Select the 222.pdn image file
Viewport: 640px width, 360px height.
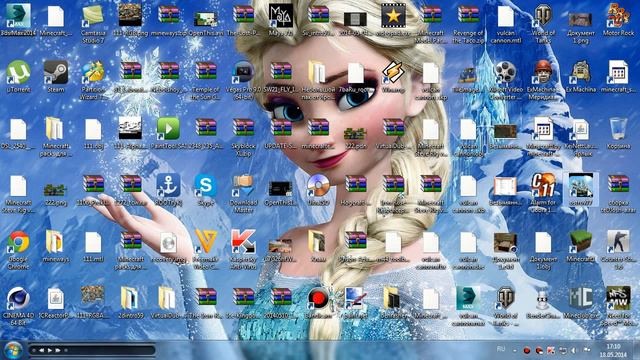point(356,137)
